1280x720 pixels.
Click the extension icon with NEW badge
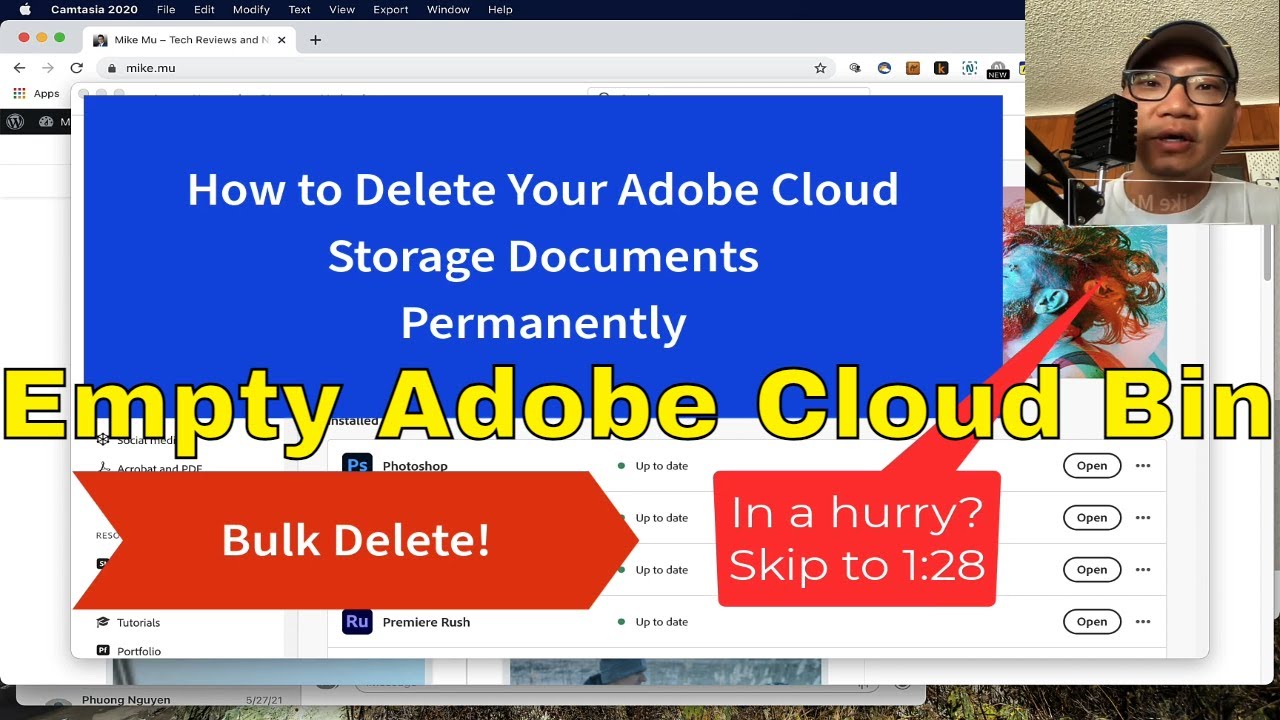pos(997,69)
